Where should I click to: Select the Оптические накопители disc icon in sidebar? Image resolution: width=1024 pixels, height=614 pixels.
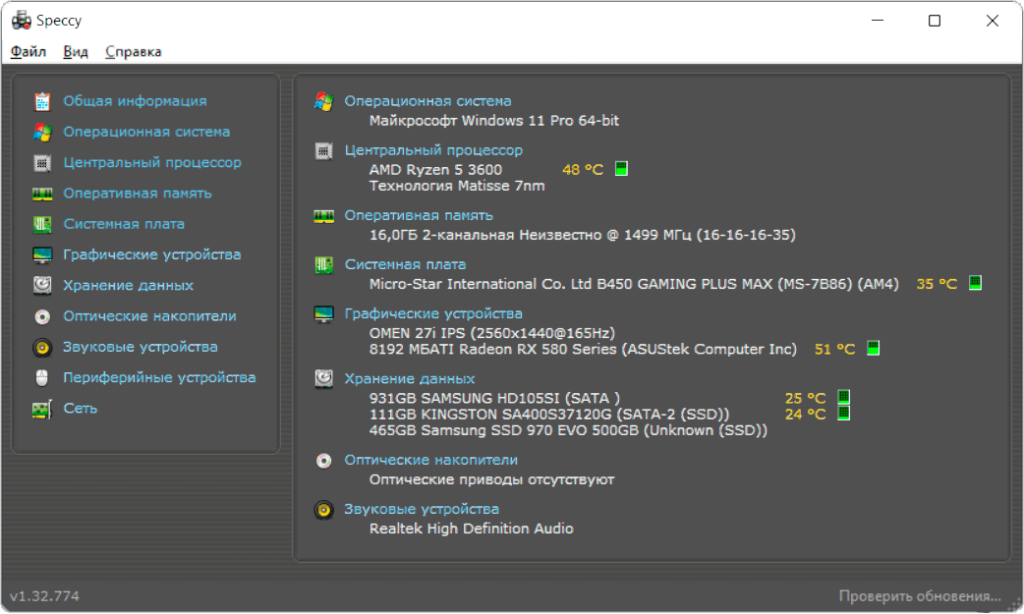click(42, 317)
